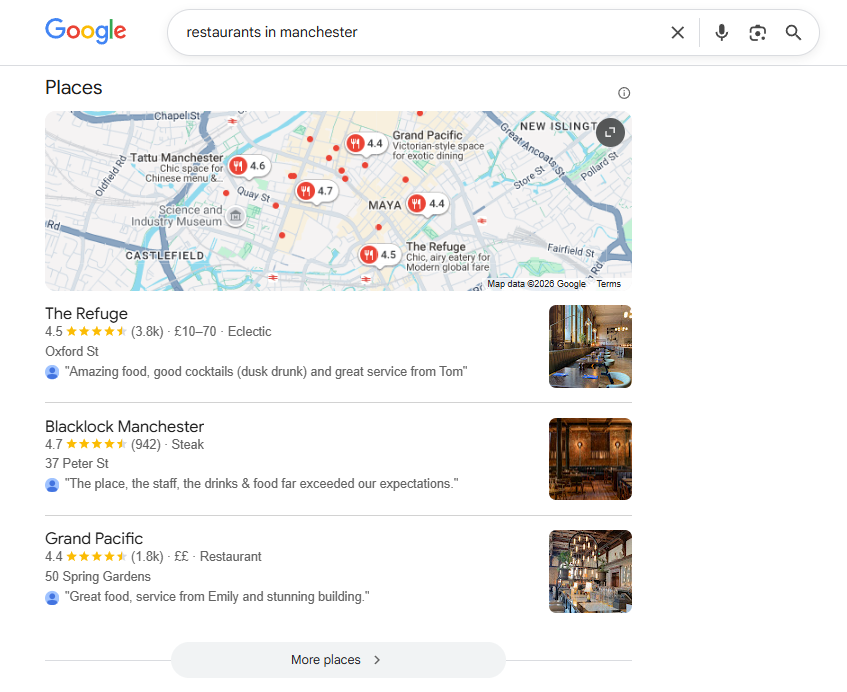Click review "The place, the staff, the drinks"

pyautogui.click(x=261, y=483)
